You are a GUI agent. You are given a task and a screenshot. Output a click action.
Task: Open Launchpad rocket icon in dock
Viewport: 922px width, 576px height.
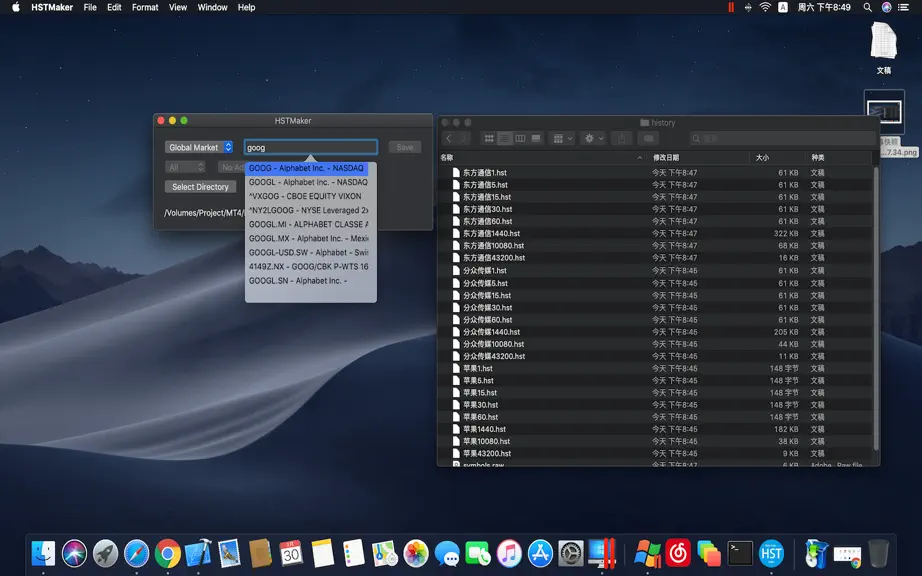pos(105,554)
